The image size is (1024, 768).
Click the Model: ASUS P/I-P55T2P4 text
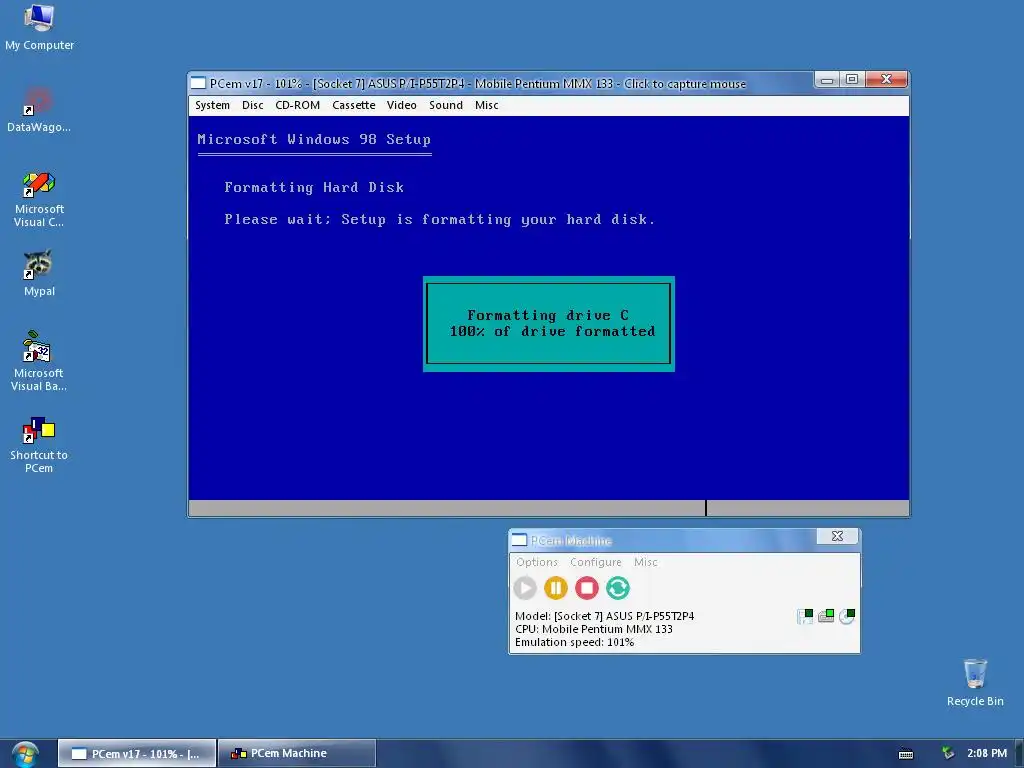tap(604, 616)
